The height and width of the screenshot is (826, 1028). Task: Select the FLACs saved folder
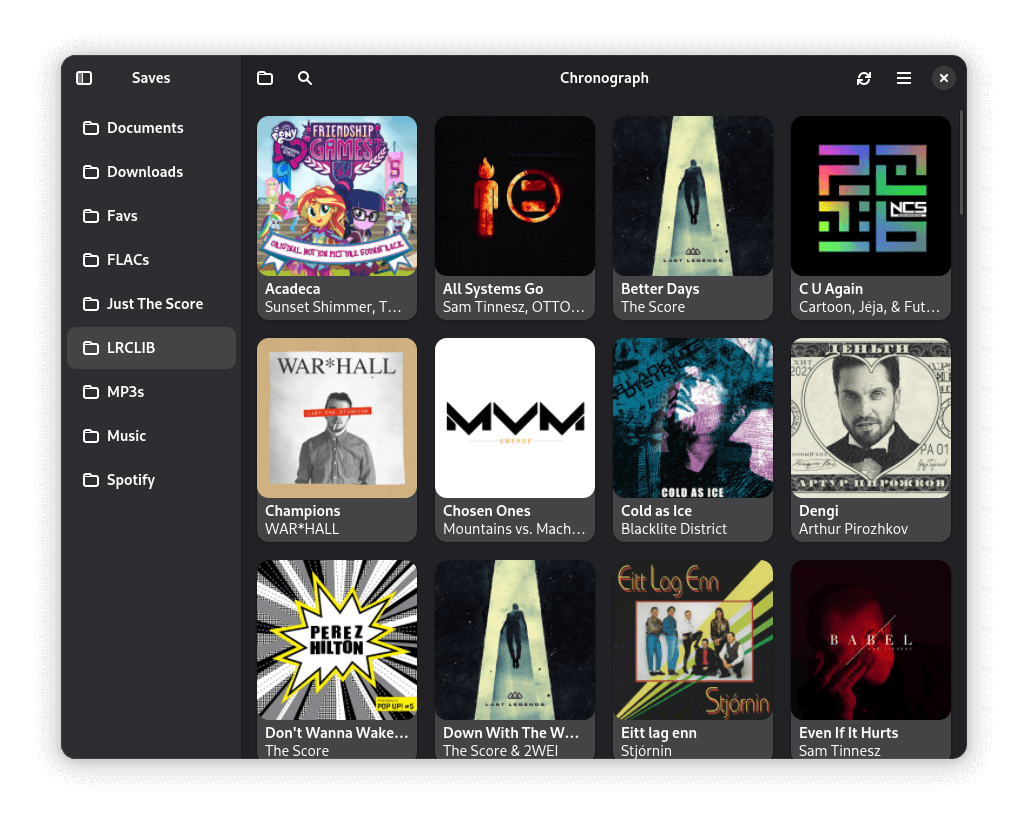[x=151, y=260]
